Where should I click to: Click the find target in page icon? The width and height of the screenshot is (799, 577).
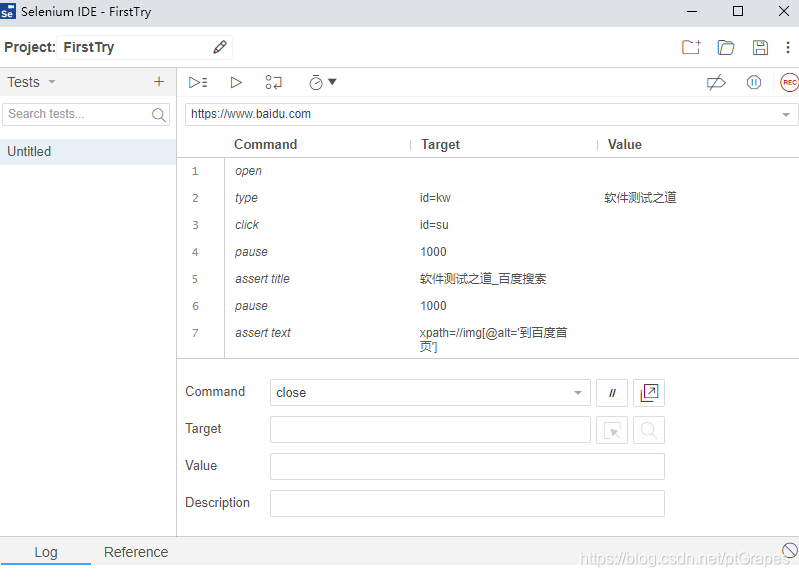point(649,430)
